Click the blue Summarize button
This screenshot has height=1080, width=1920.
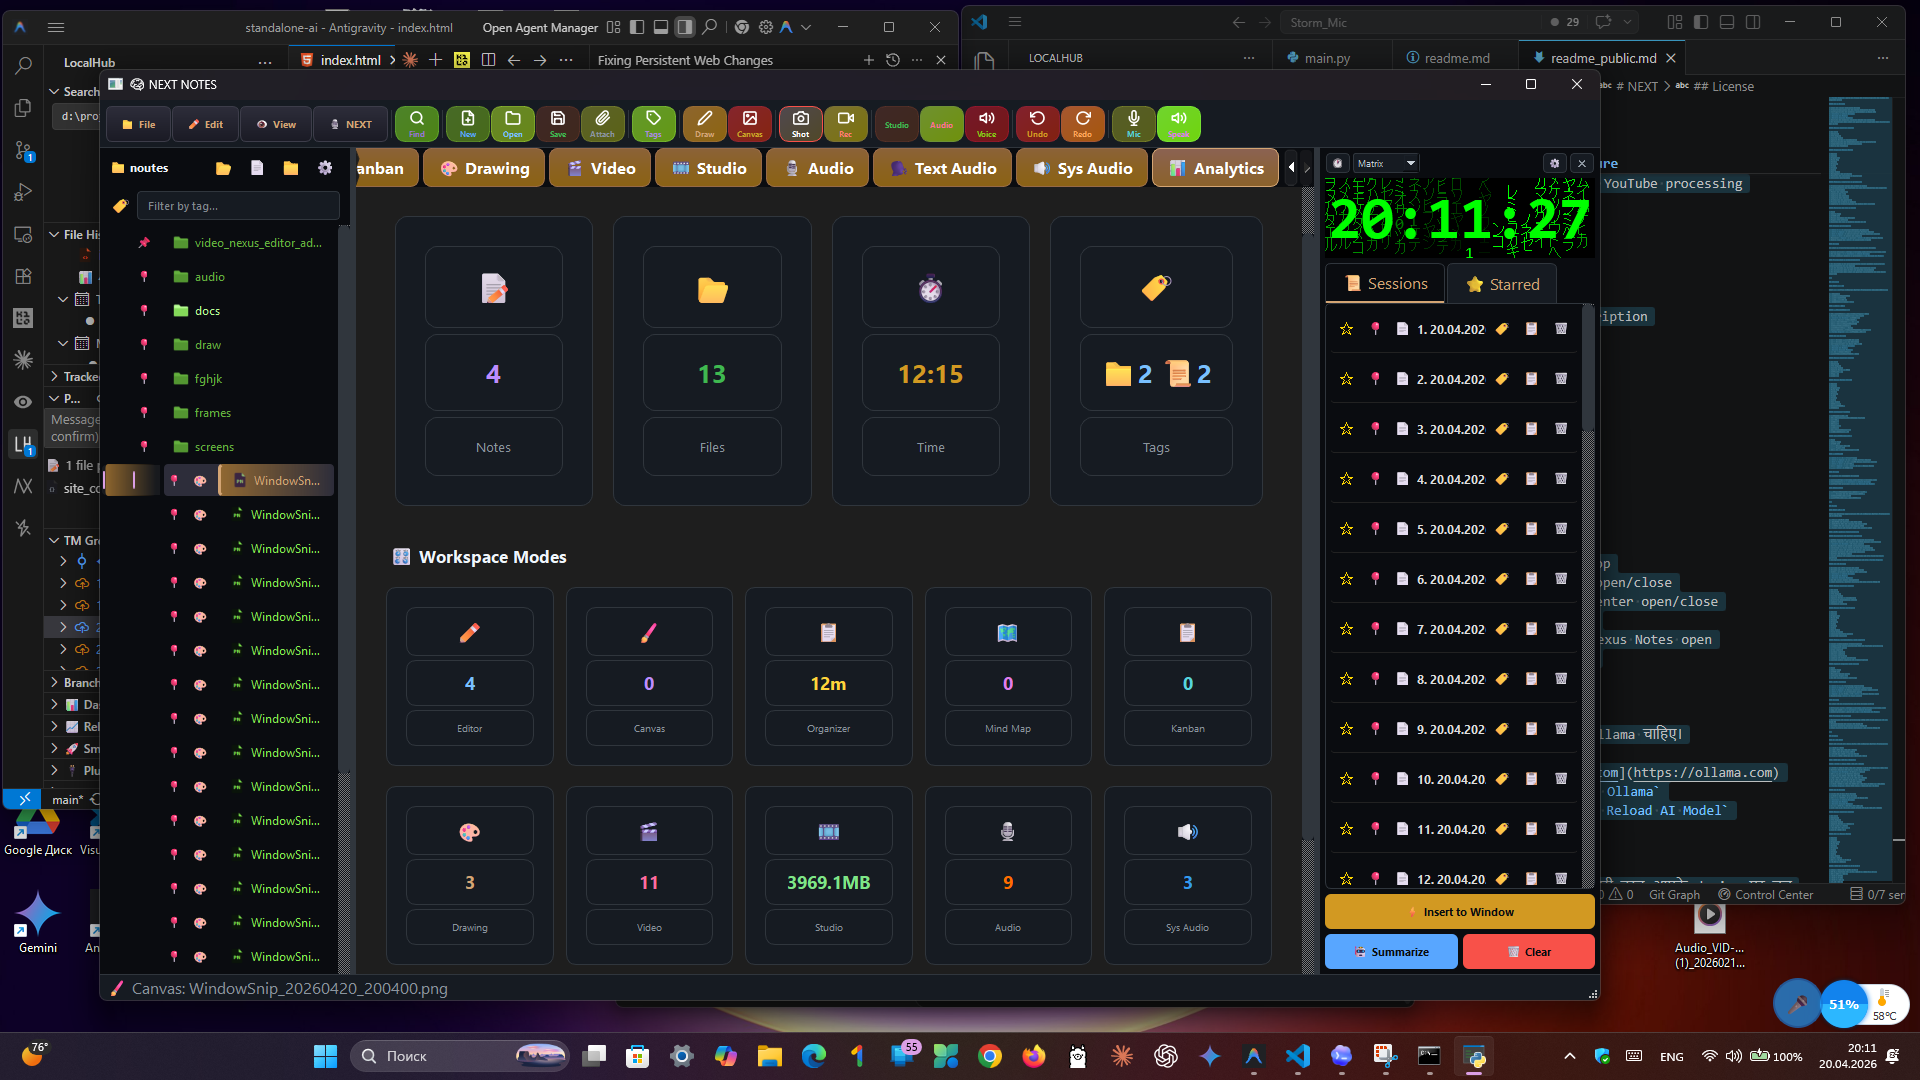[x=1391, y=952]
